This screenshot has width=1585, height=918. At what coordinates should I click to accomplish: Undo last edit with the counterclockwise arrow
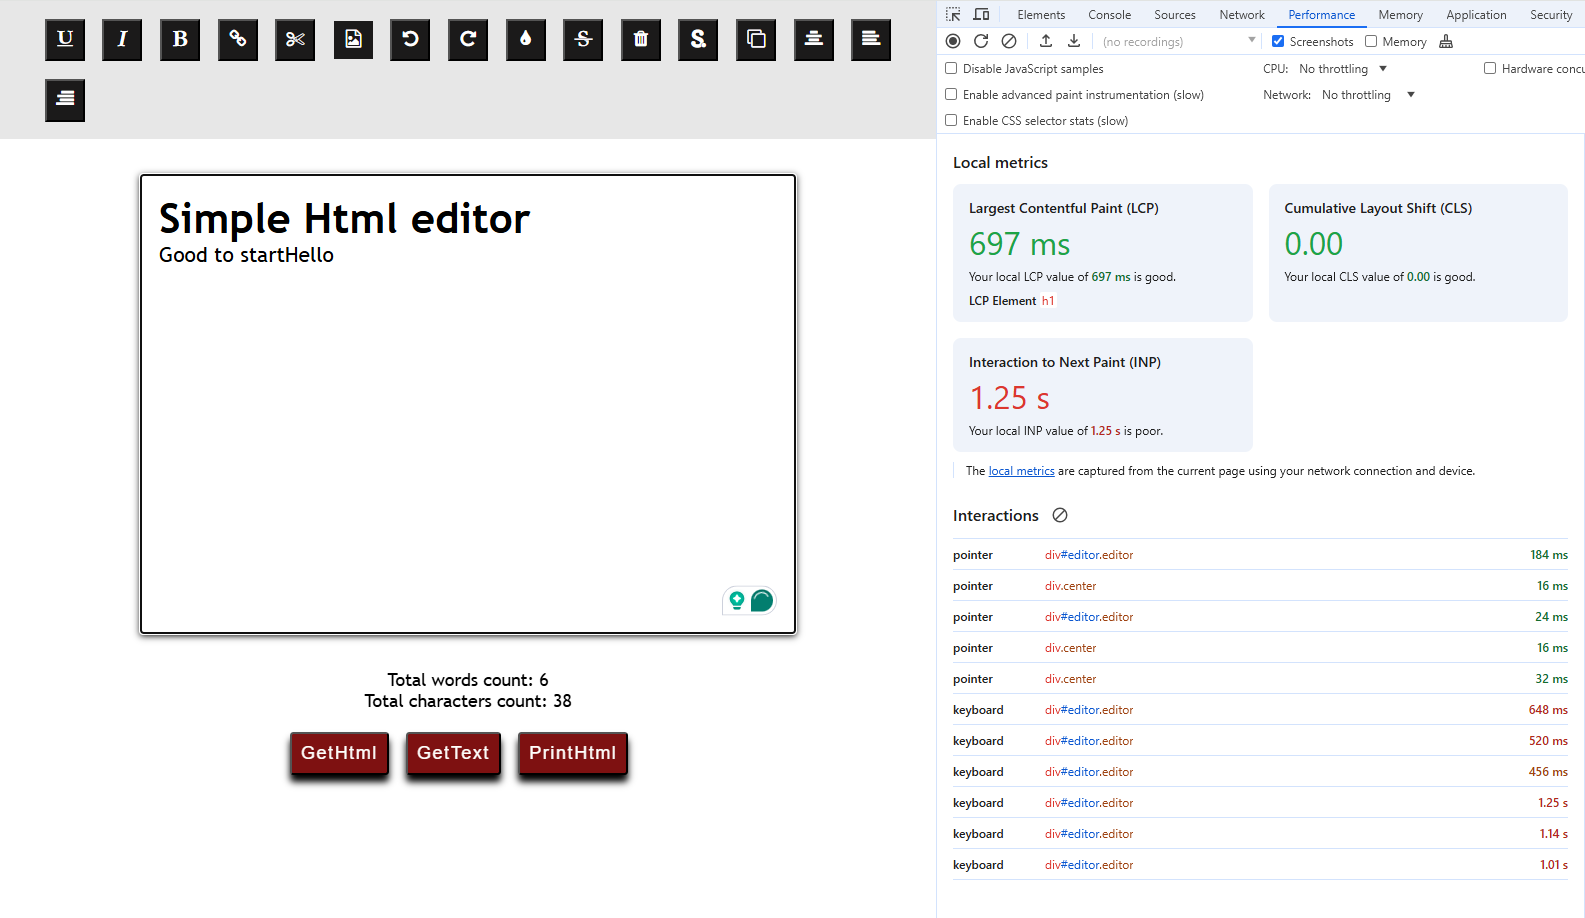410,39
